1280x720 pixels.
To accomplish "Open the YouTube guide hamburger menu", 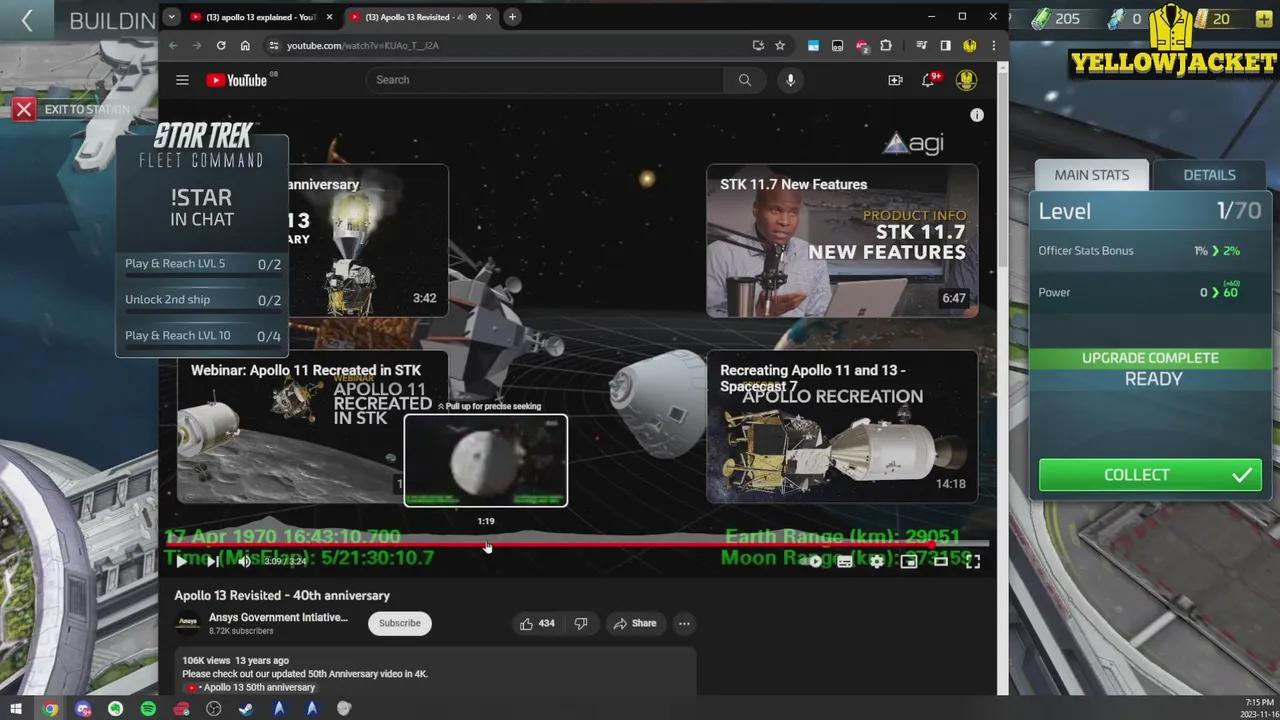I will pyautogui.click(x=182, y=80).
